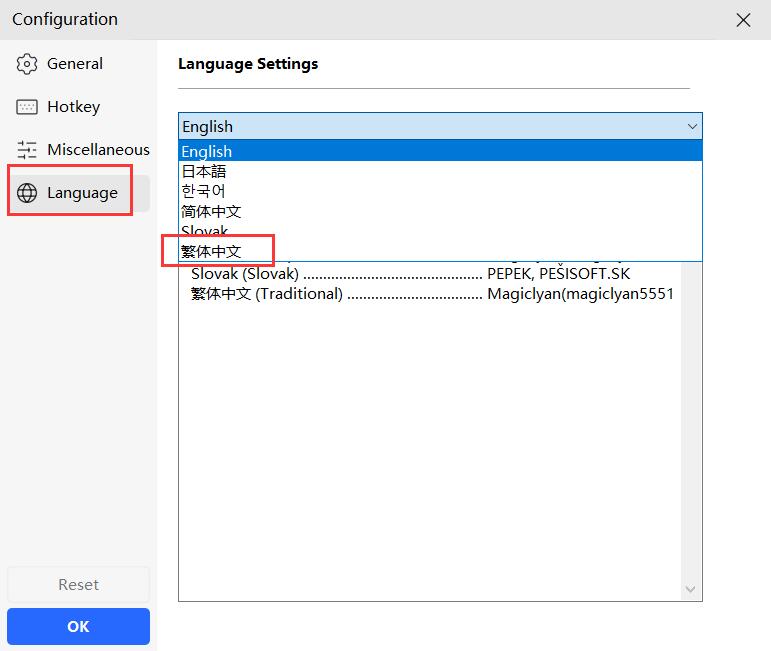Open the Hotkey settings tab

pos(73,107)
